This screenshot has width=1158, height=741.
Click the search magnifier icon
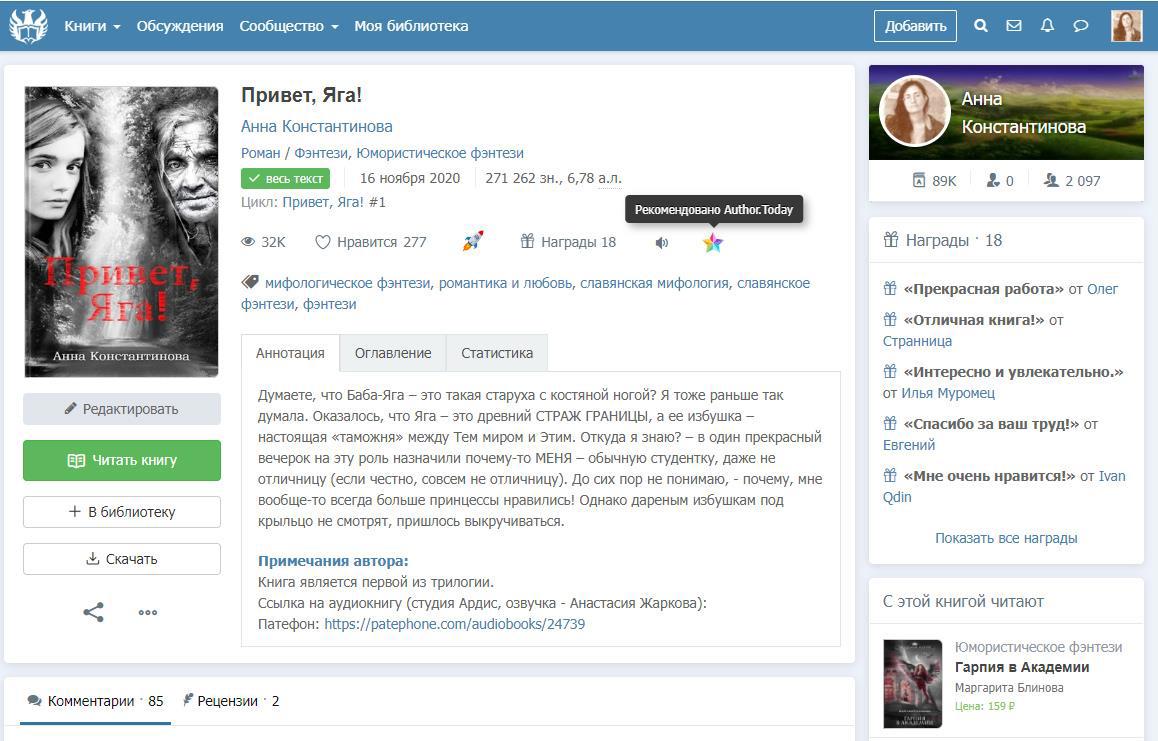(981, 26)
